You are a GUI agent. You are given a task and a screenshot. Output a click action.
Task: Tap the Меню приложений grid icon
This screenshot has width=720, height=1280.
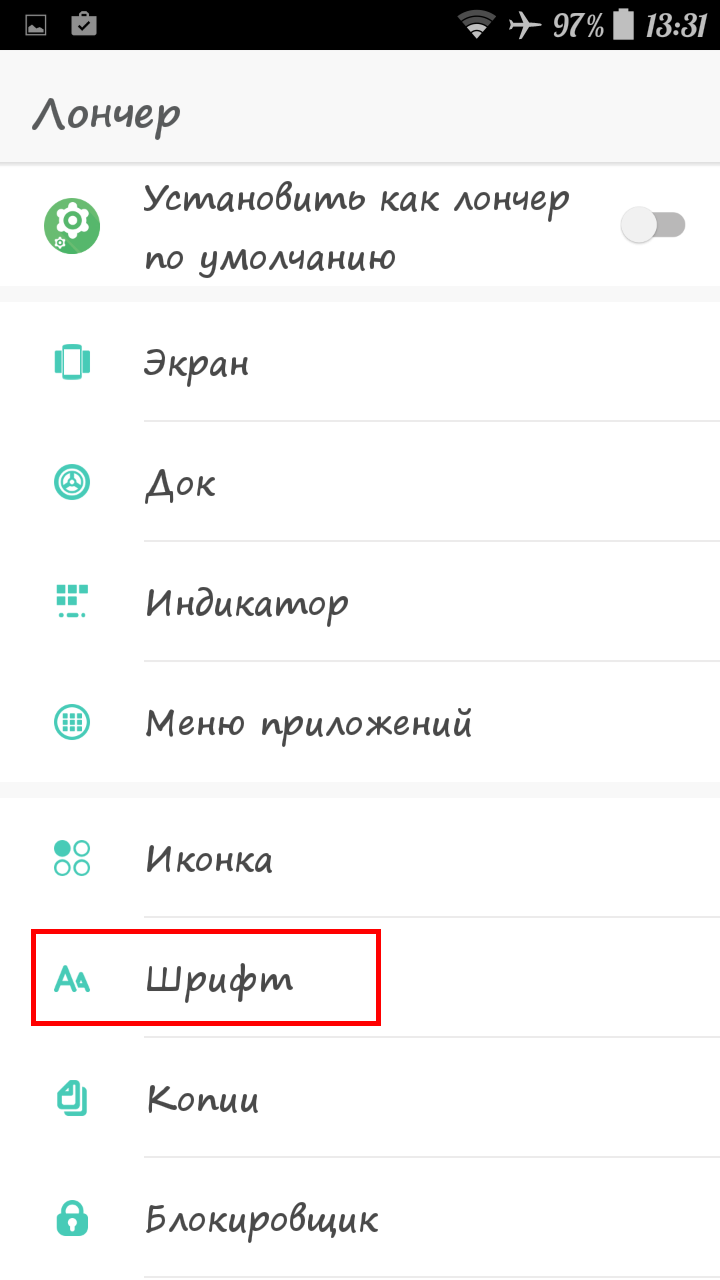coord(72,721)
